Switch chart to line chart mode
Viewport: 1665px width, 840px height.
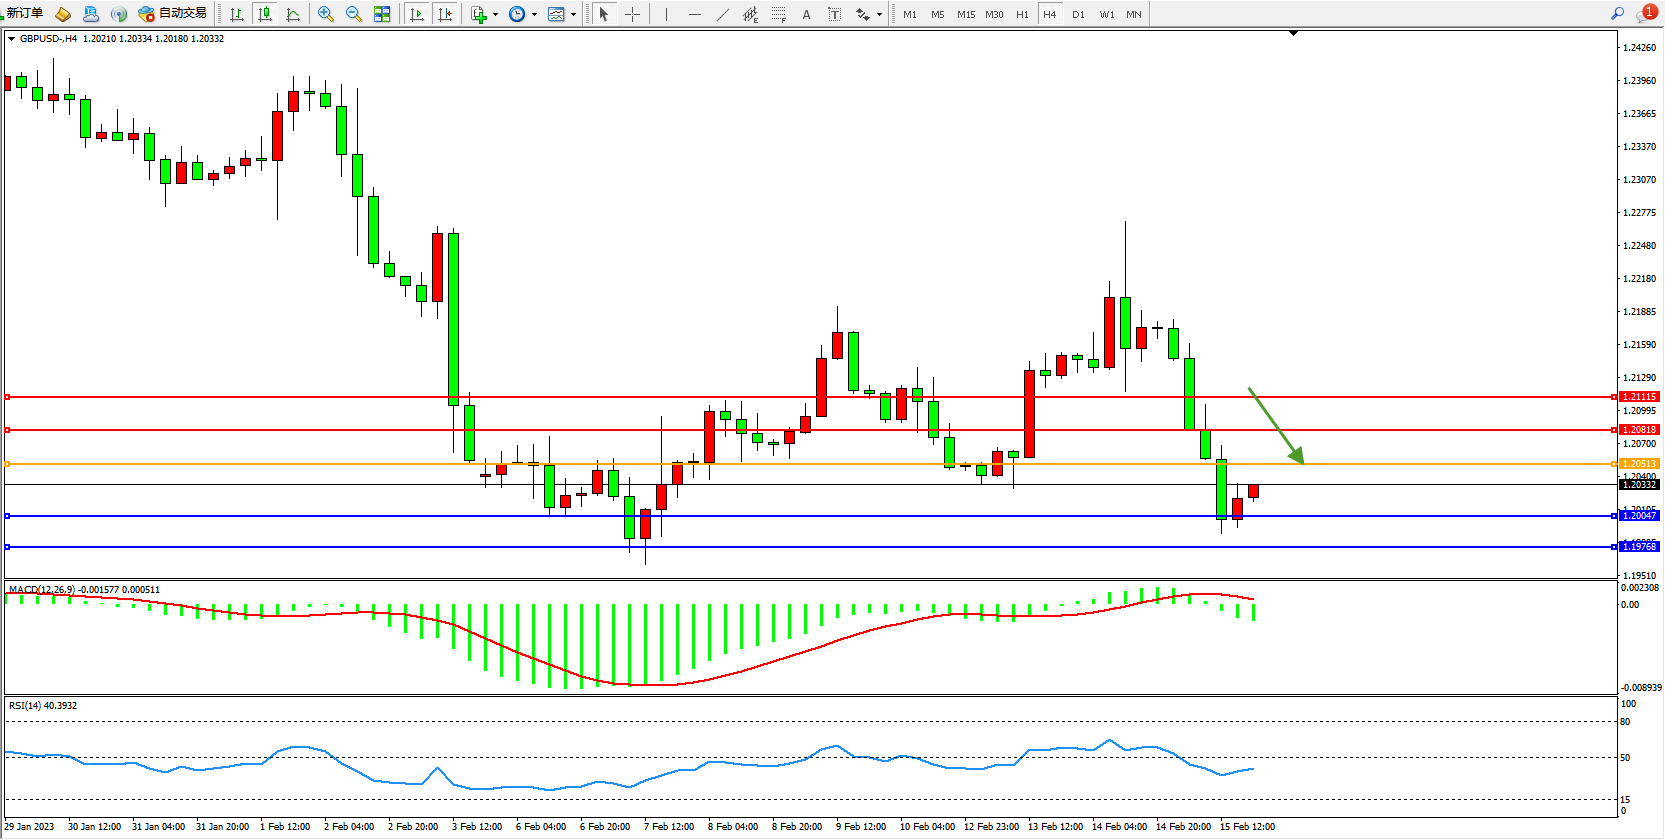point(293,14)
